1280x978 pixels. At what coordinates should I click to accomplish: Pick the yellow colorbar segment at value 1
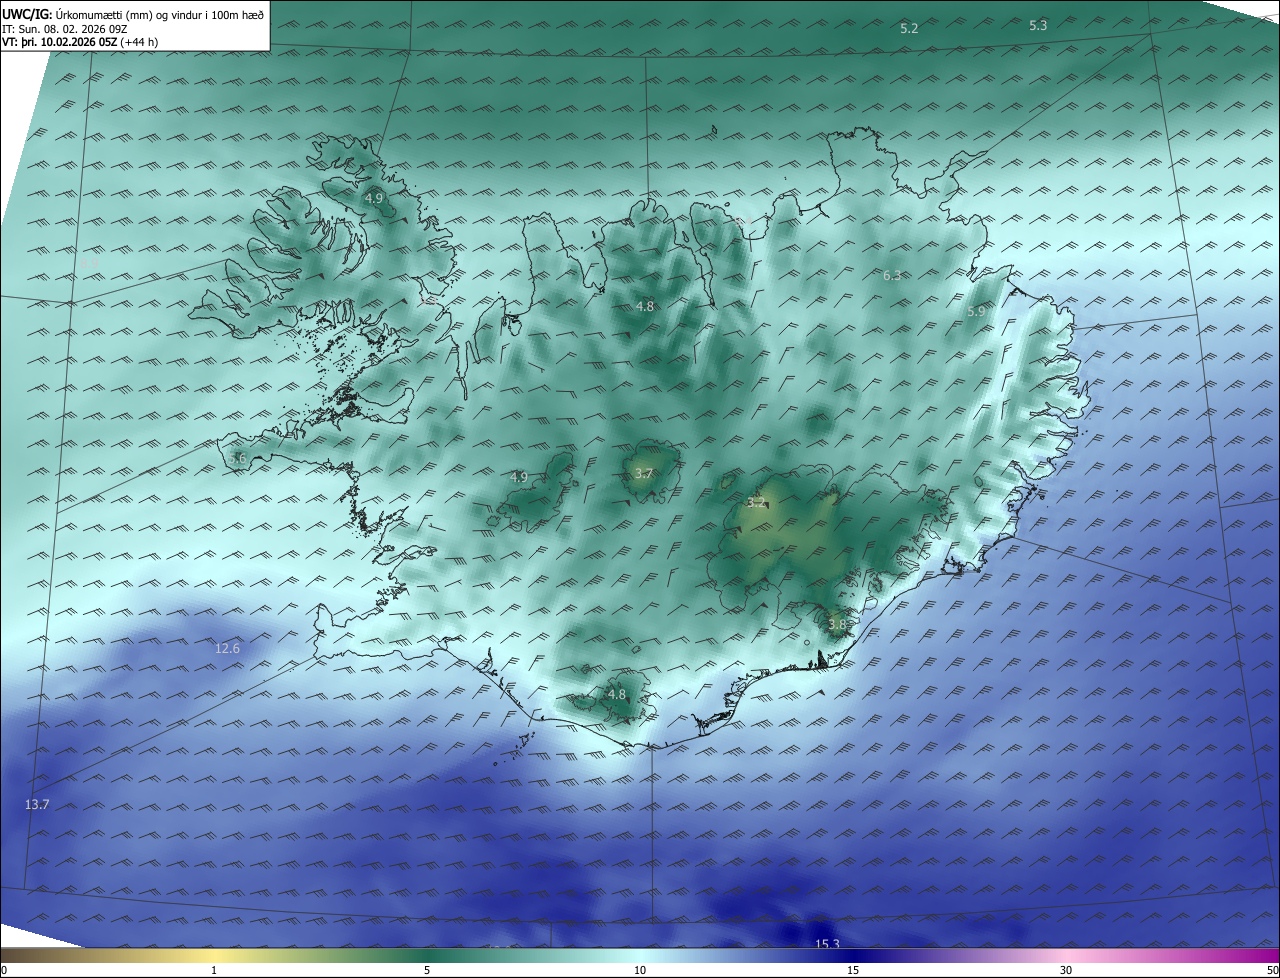(x=214, y=956)
